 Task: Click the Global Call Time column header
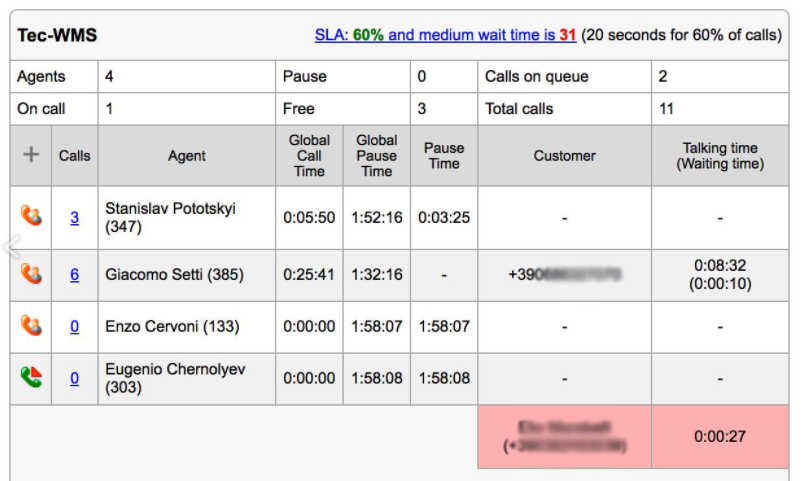[309, 155]
